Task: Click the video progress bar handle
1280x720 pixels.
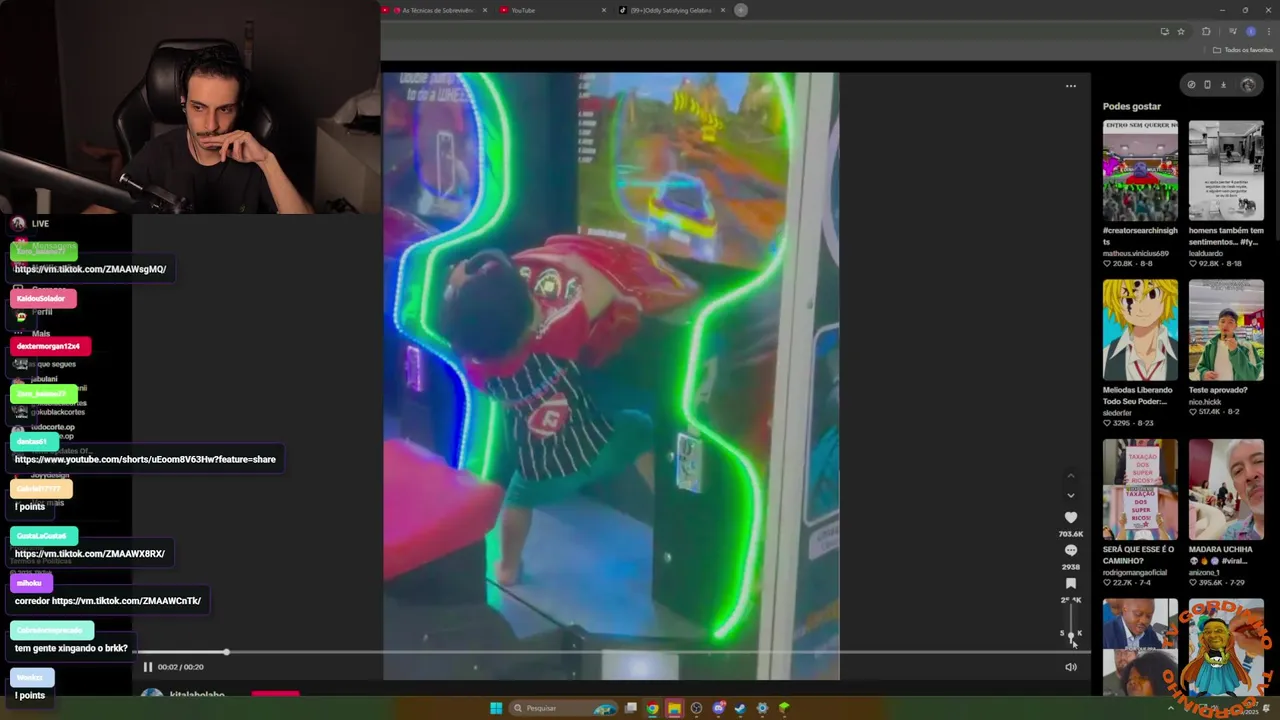Action: (226, 652)
